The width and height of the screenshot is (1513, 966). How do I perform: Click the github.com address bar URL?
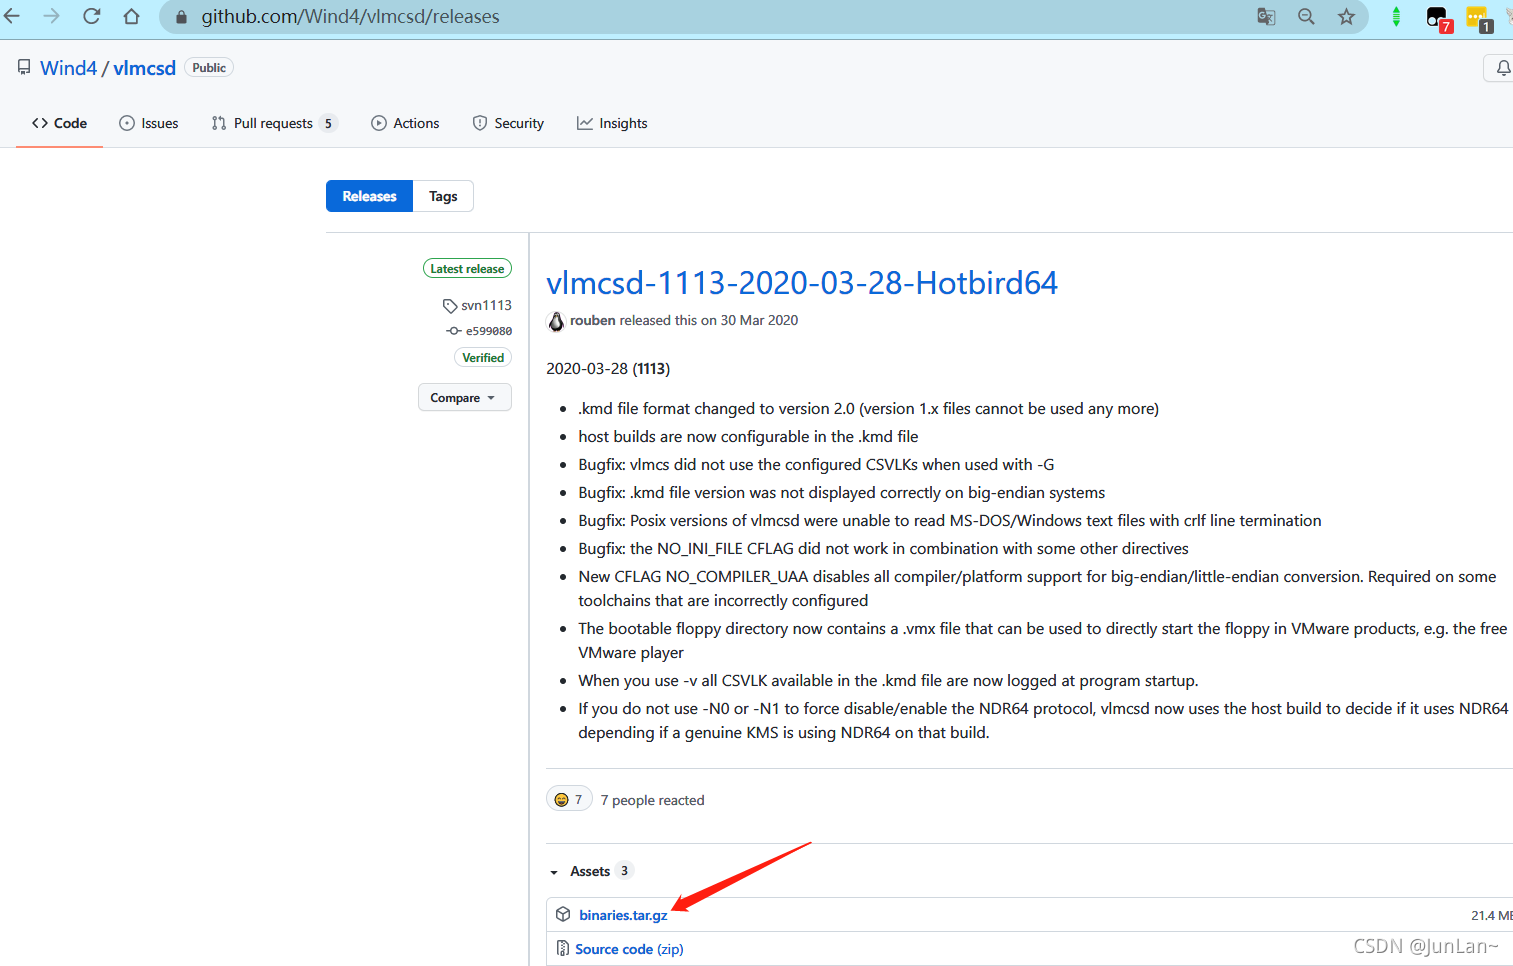[350, 17]
